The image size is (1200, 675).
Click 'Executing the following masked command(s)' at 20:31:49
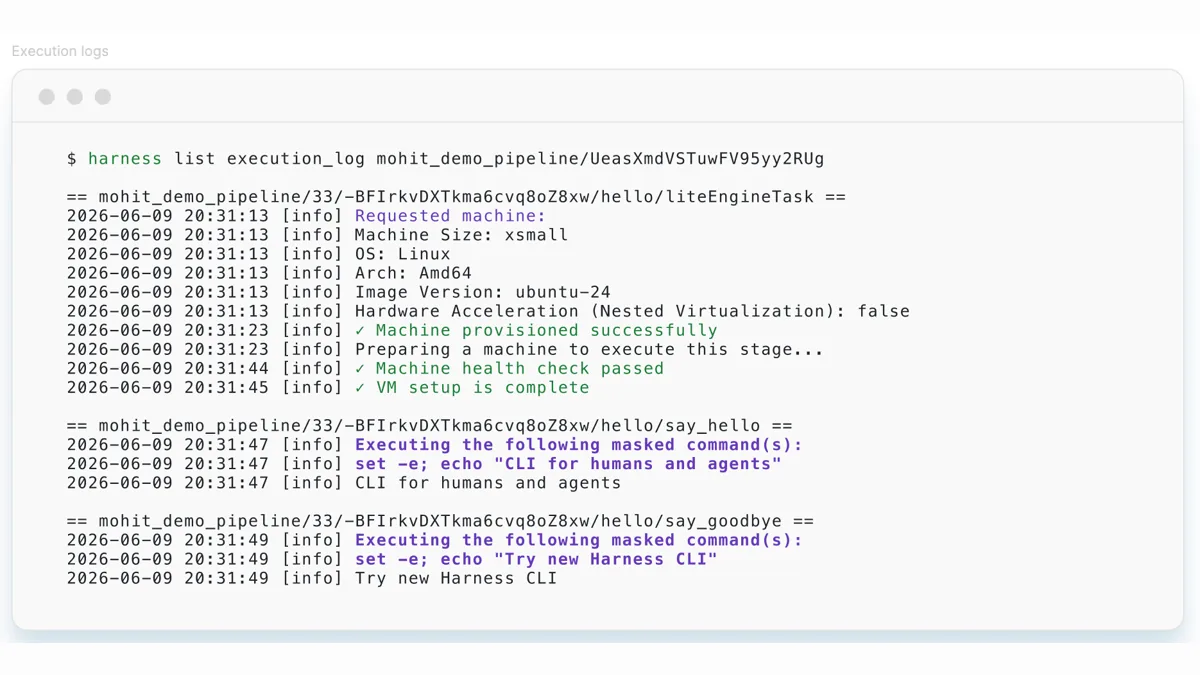coord(435,540)
